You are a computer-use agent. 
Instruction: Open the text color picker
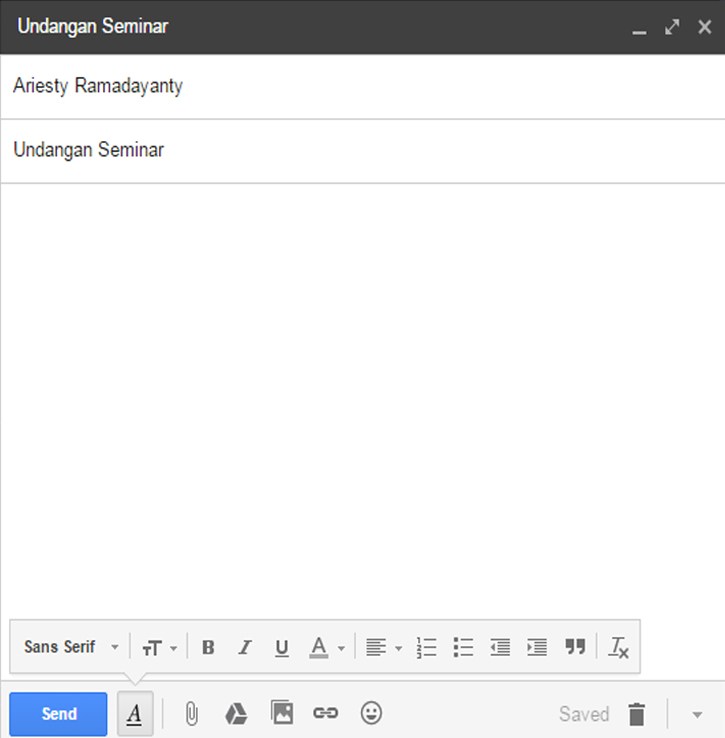coord(327,648)
